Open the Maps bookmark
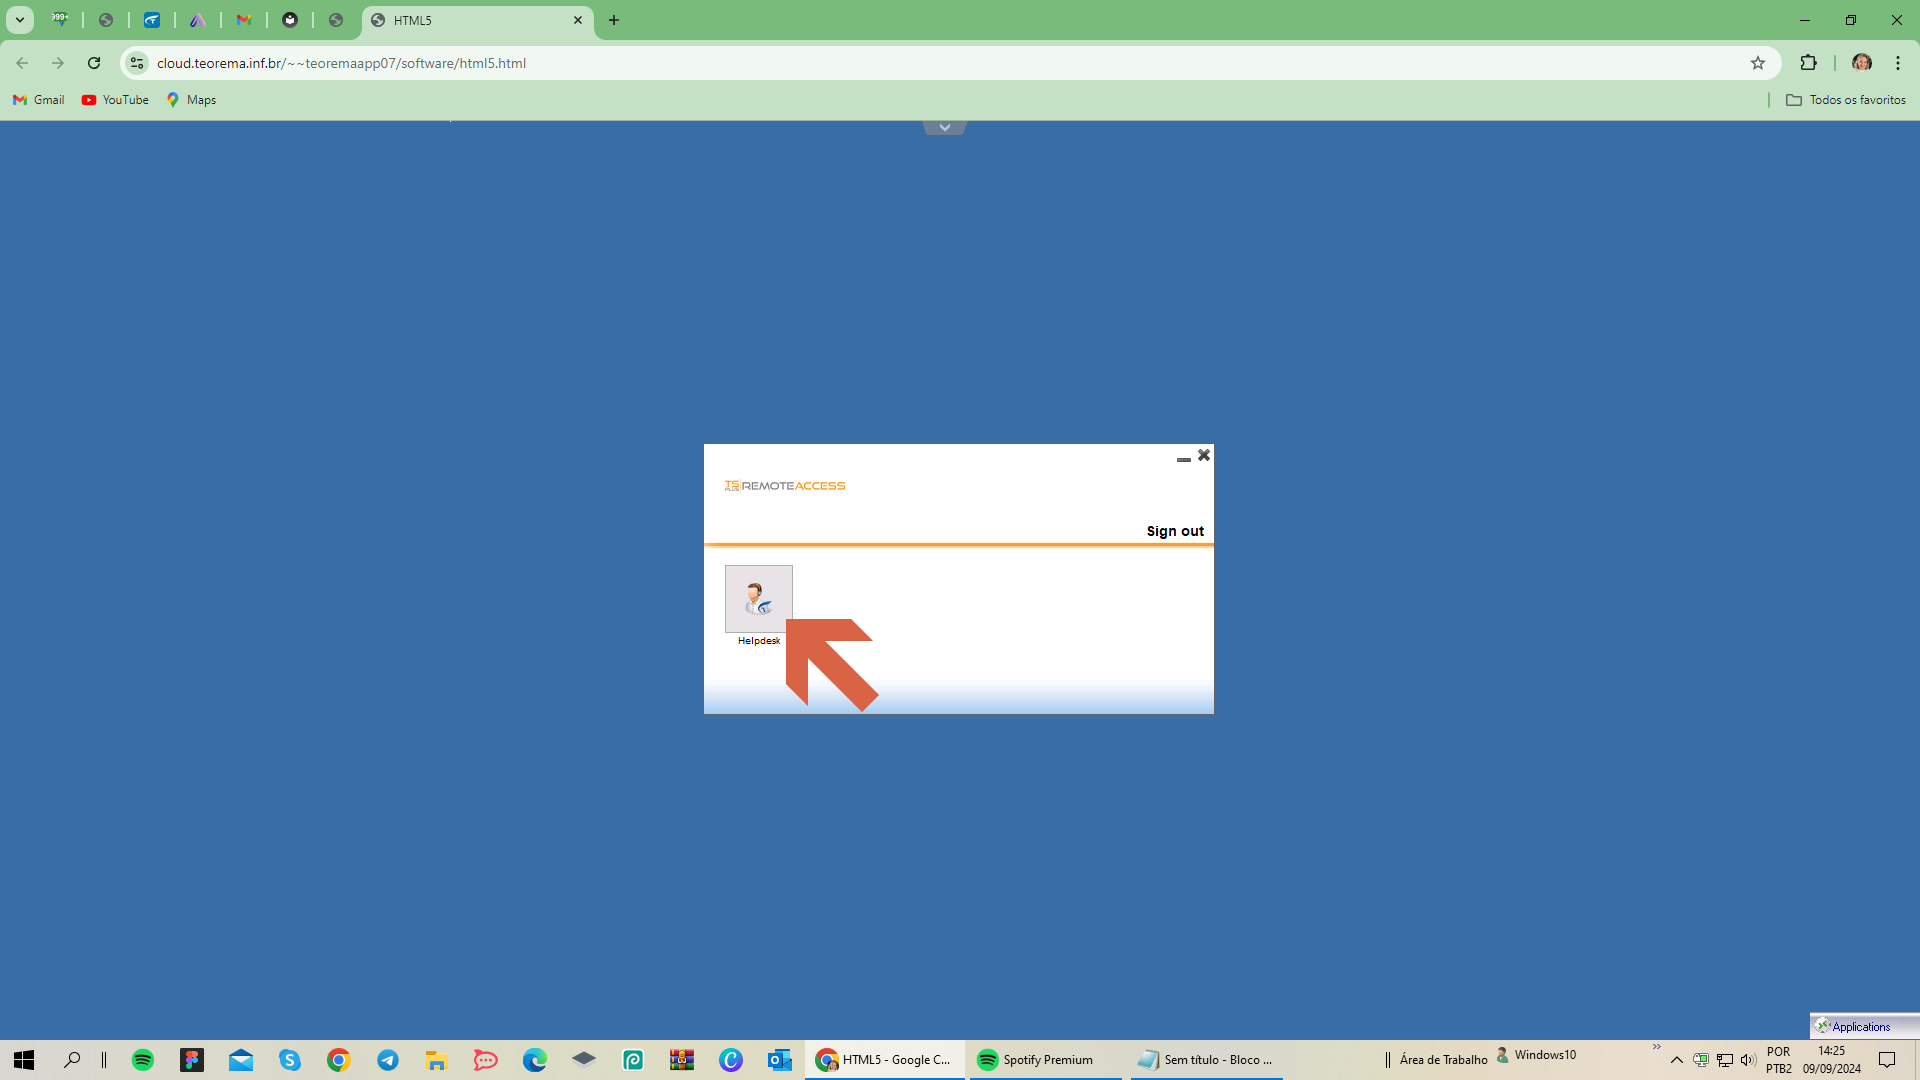This screenshot has height=1080, width=1920. 192,100
